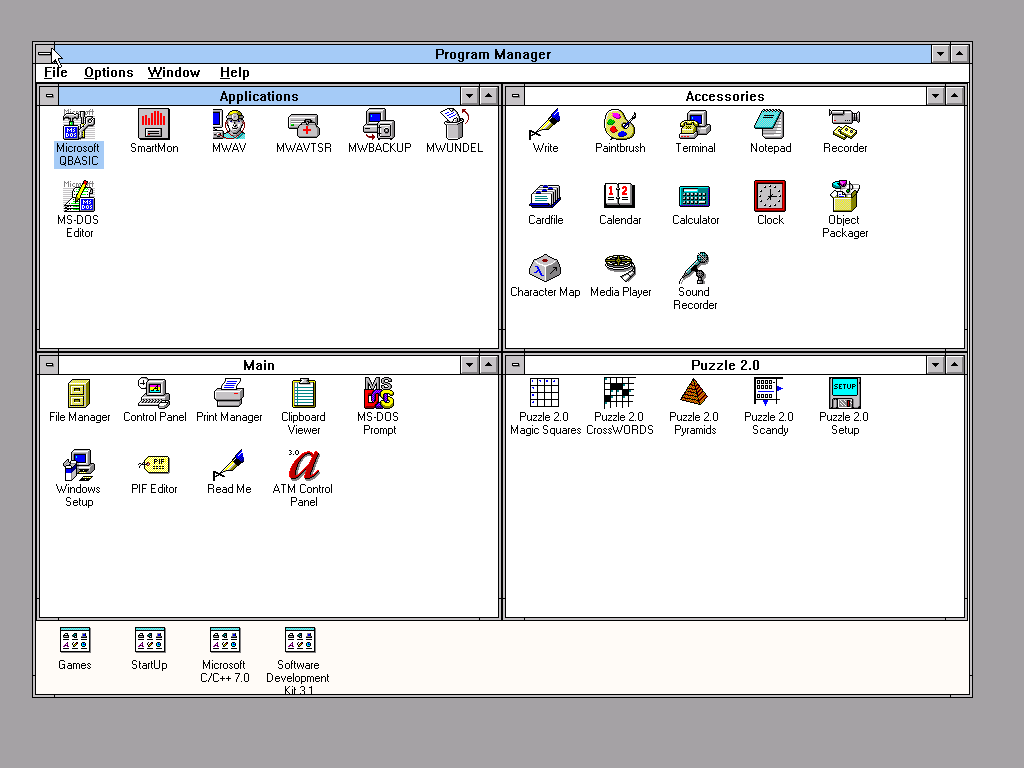The width and height of the screenshot is (1024, 768).
Task: Open the Accessories window control menu box
Action: [515, 96]
